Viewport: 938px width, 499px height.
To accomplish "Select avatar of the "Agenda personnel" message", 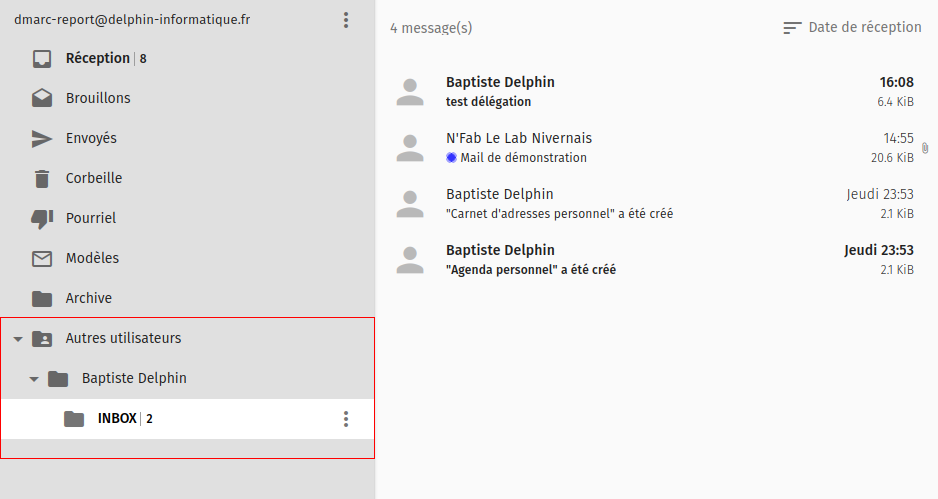I will tap(410, 260).
